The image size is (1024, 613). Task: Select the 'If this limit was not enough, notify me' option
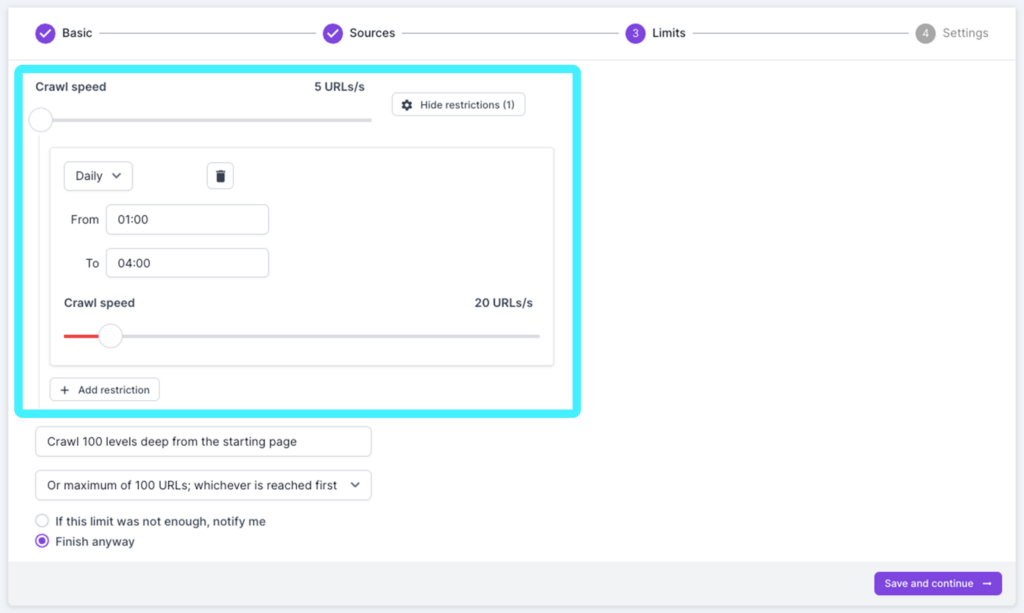point(42,520)
